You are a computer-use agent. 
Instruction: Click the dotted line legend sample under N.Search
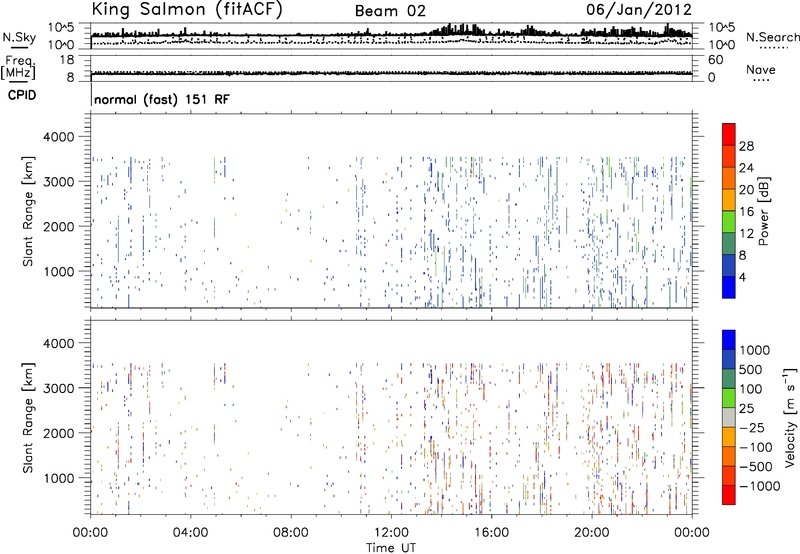(774, 47)
